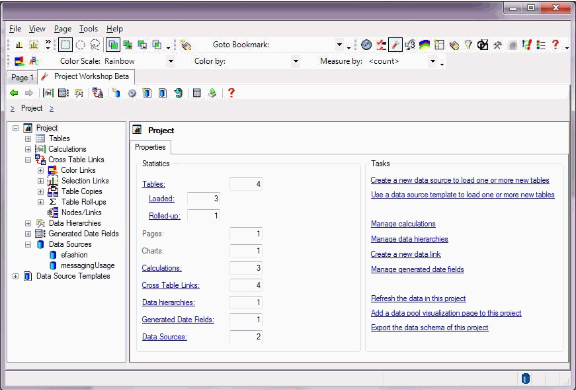Click the Project Workshop wrench toolbar icon
Viewport: 576px width, 390px height.
point(395,45)
